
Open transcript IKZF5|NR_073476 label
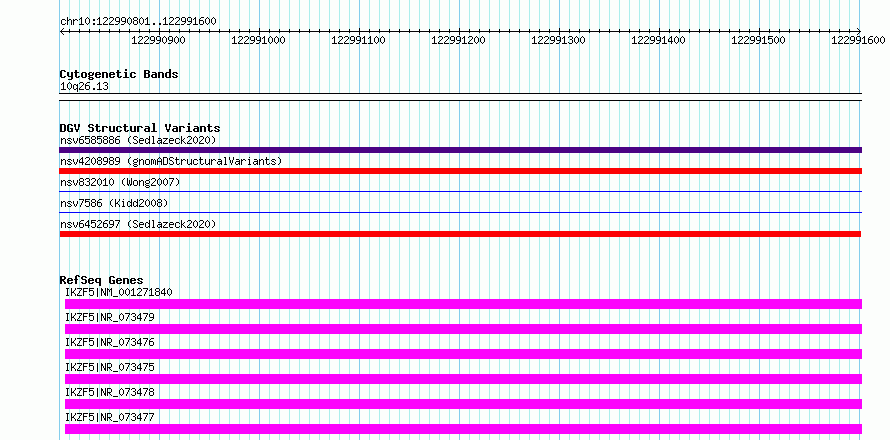pyautogui.click(x=110, y=342)
